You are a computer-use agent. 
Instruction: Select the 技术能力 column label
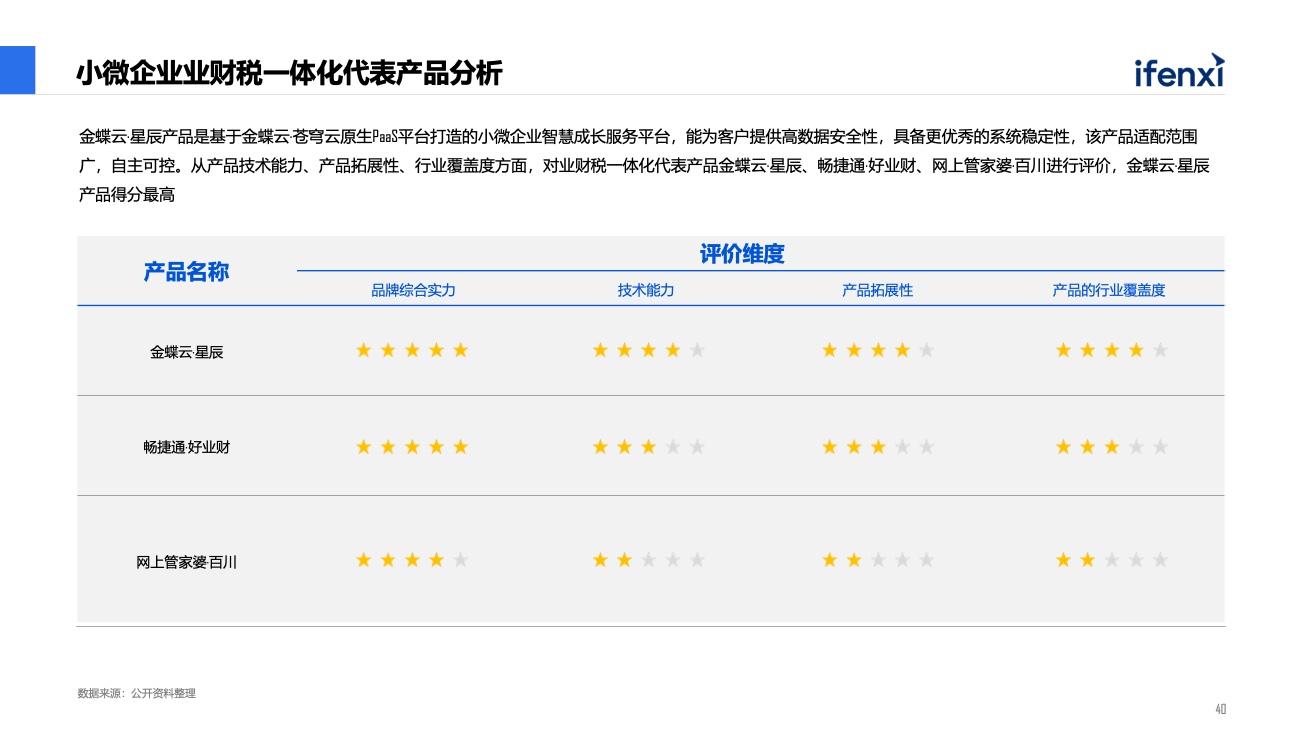click(646, 290)
